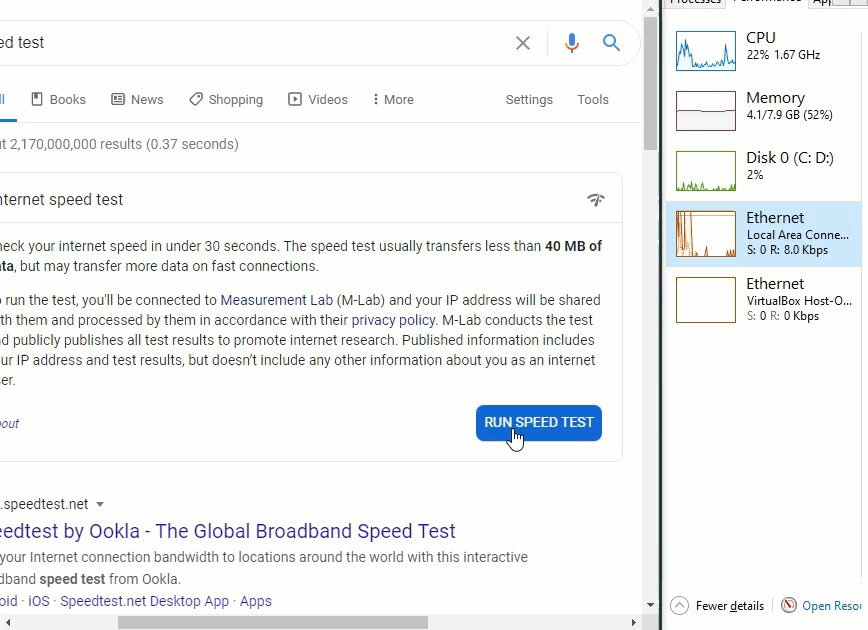
Task: Open search Tools
Action: click(x=593, y=100)
